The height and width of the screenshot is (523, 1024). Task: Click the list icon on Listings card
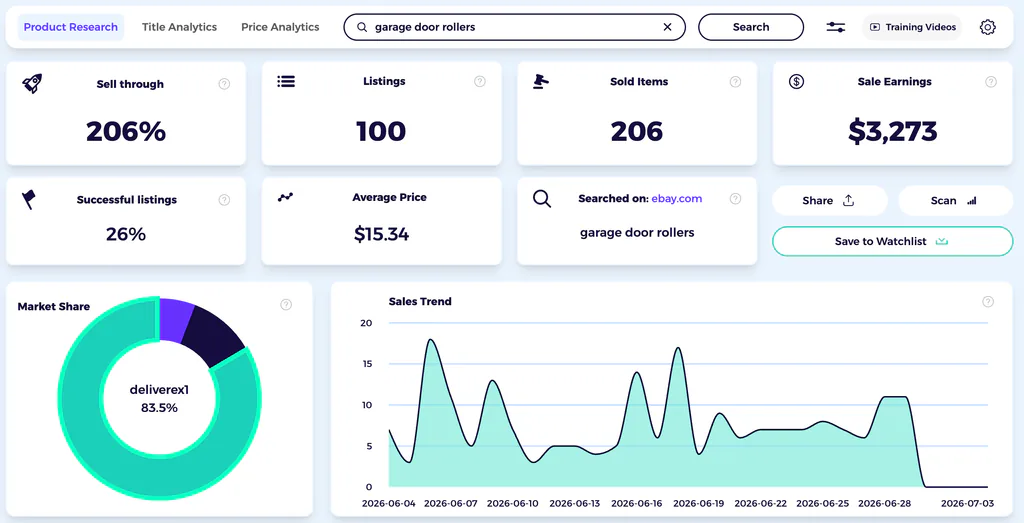tap(286, 81)
